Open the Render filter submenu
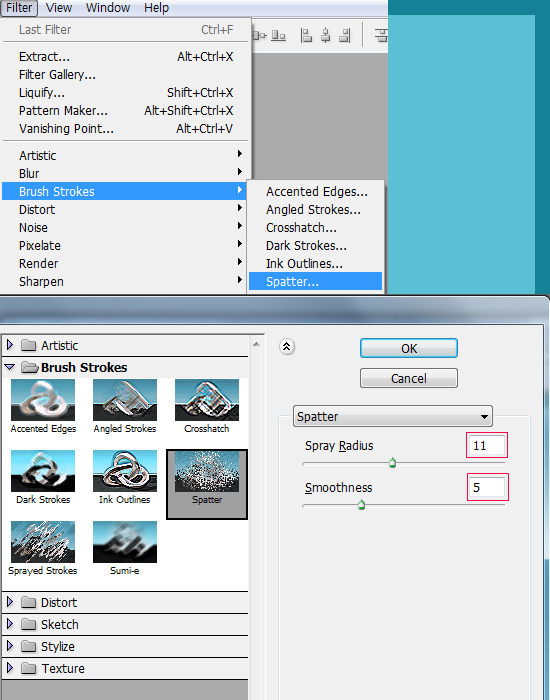550x700 pixels. (126, 263)
